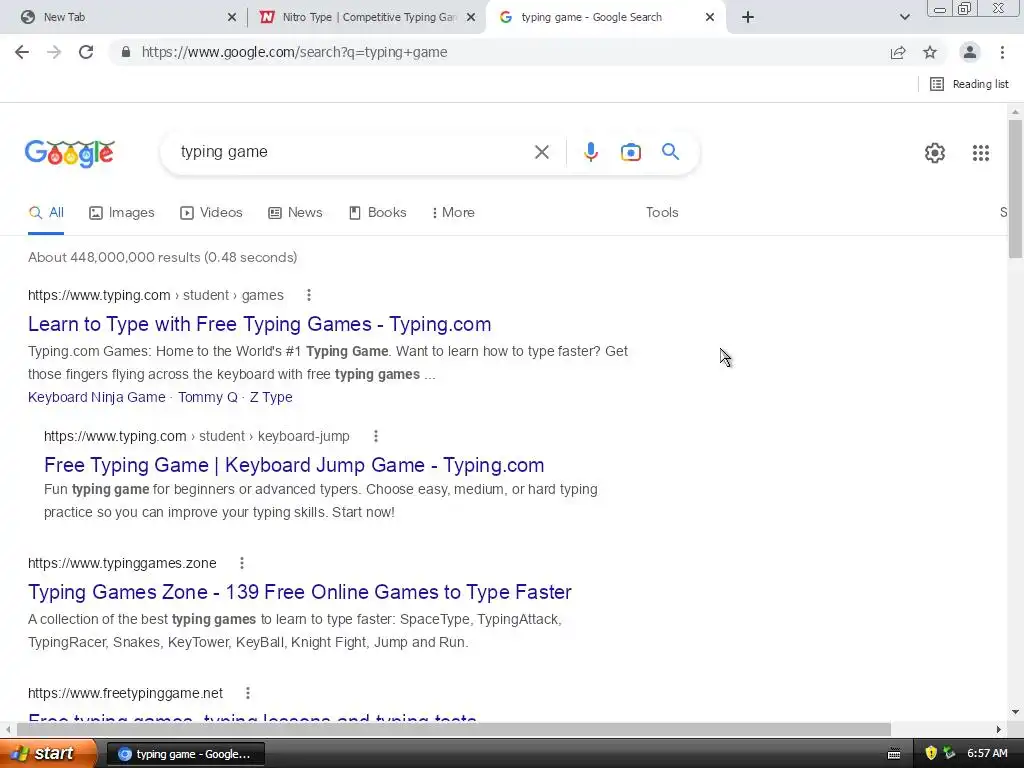Submit search with the magnifier icon
1024x768 pixels.
point(670,152)
